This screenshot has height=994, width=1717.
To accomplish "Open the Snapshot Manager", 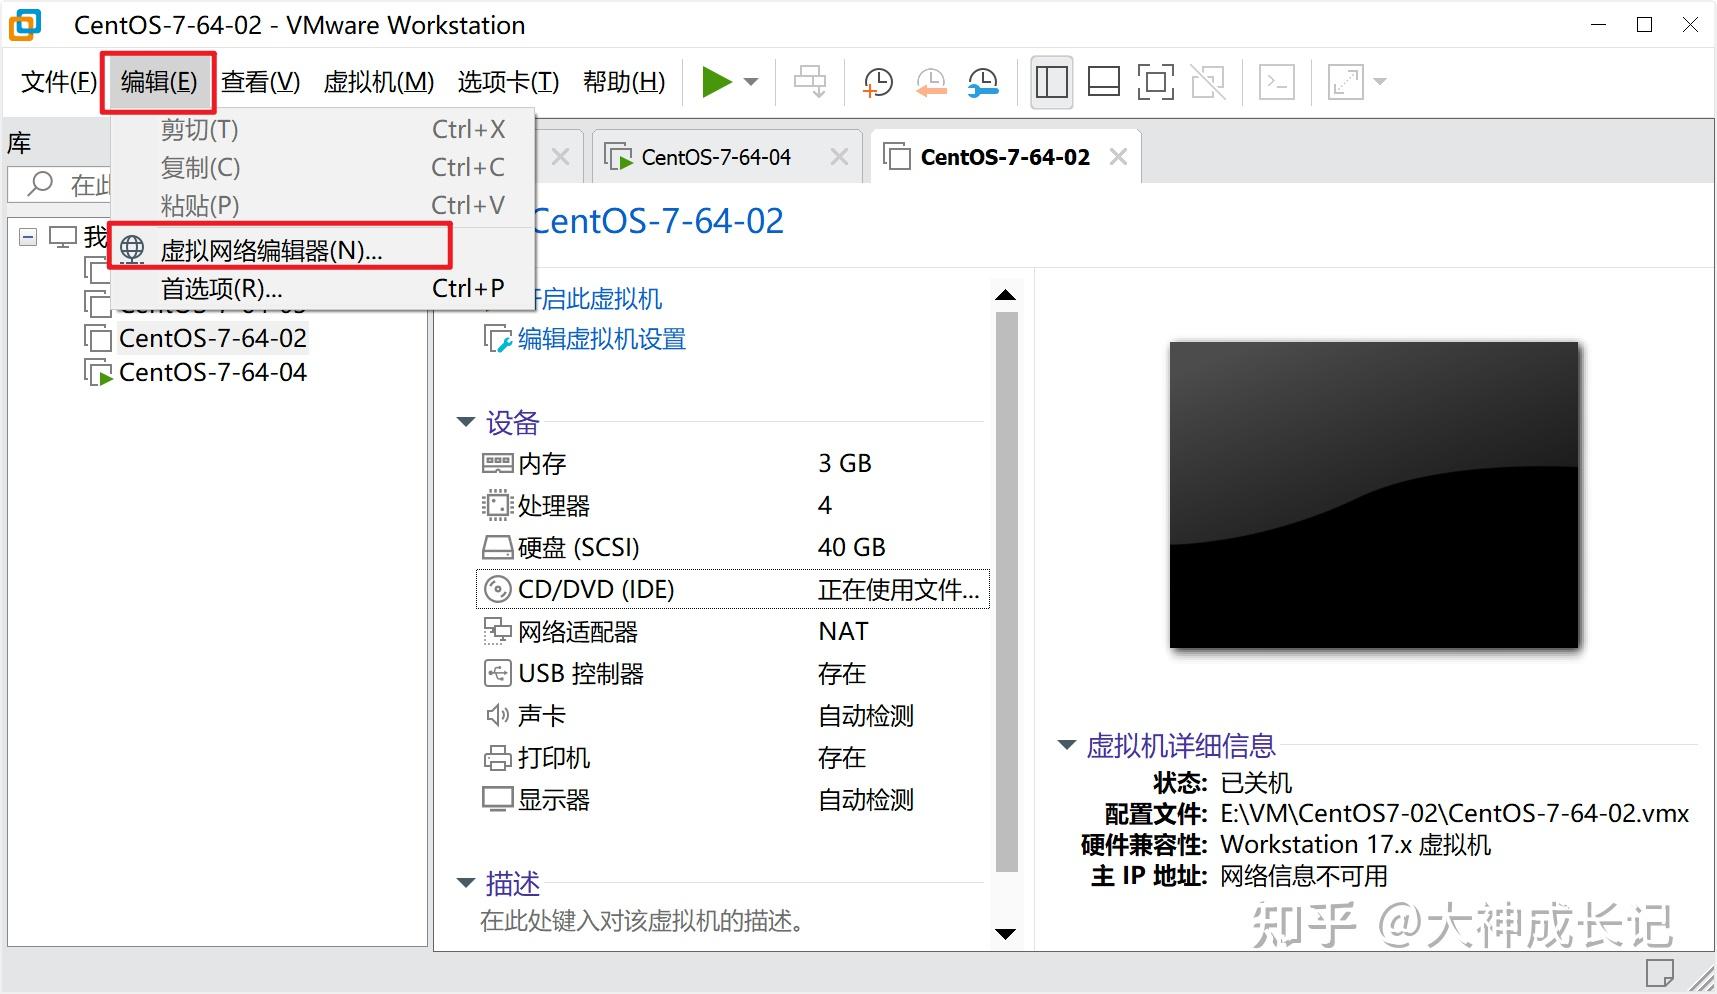I will coord(982,81).
